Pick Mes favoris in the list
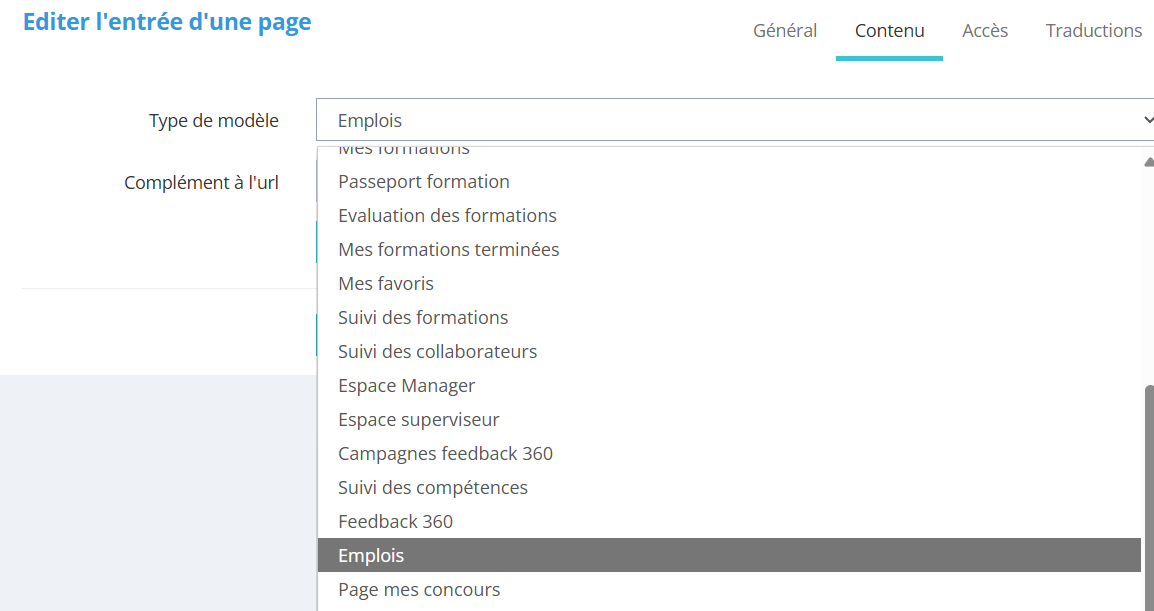Image resolution: width=1154 pixels, height=611 pixels. click(x=386, y=284)
